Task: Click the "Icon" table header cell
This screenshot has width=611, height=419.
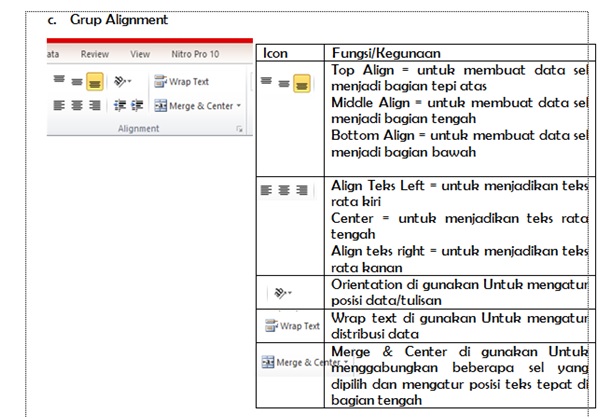Action: tap(290, 53)
